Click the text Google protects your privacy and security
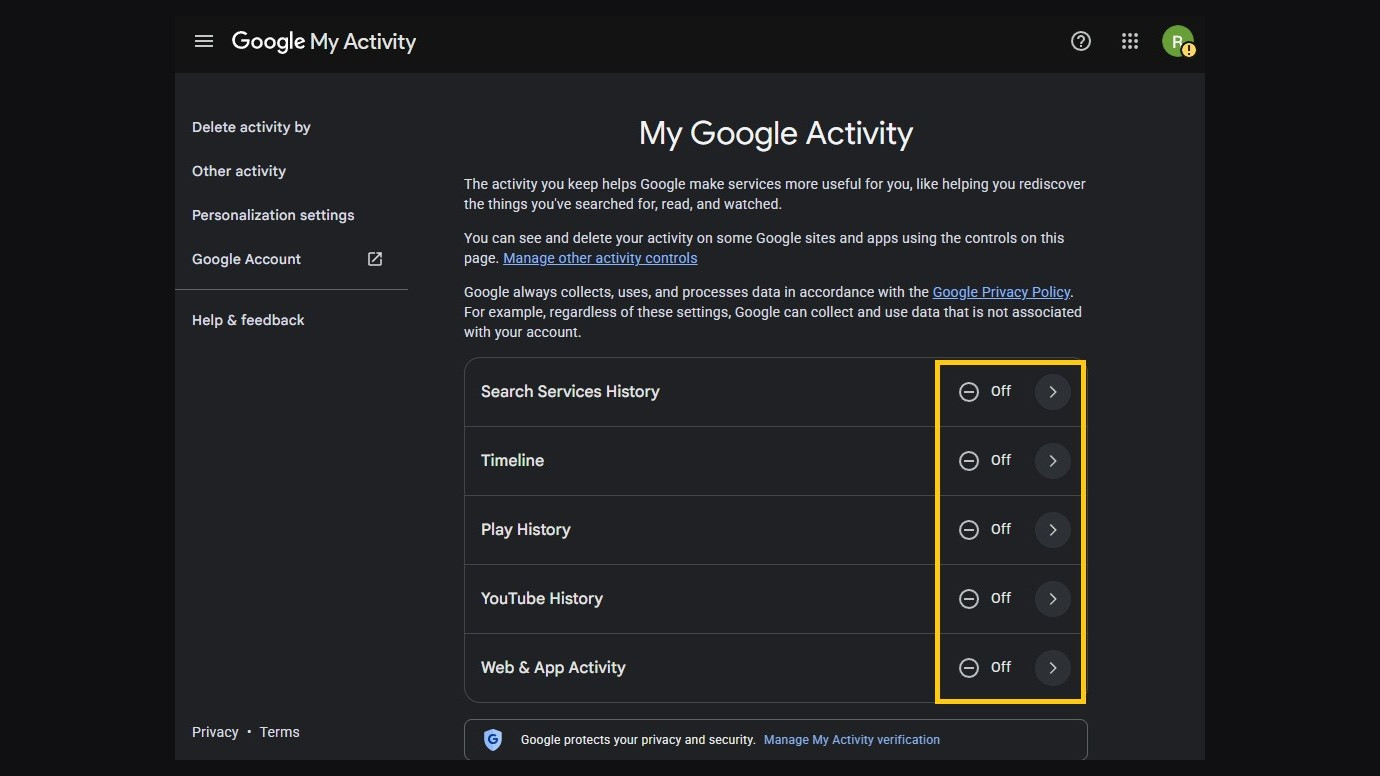Viewport: 1380px width, 776px height. pyautogui.click(x=638, y=740)
